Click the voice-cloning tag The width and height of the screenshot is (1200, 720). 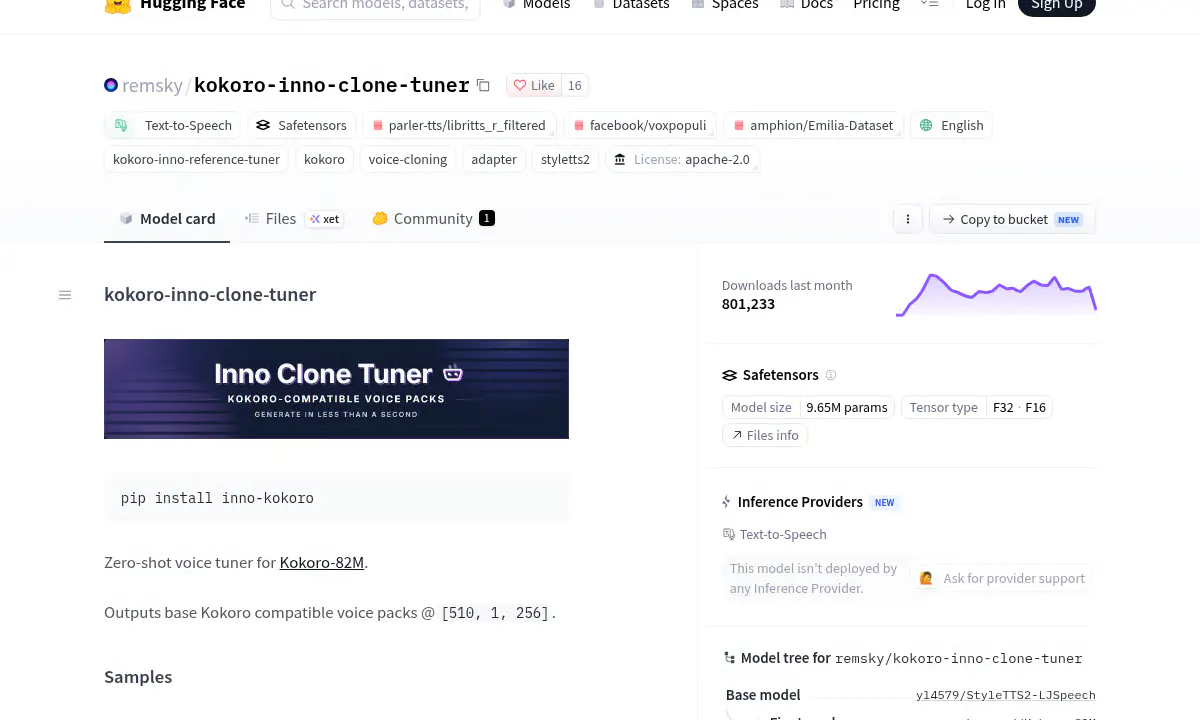408,159
